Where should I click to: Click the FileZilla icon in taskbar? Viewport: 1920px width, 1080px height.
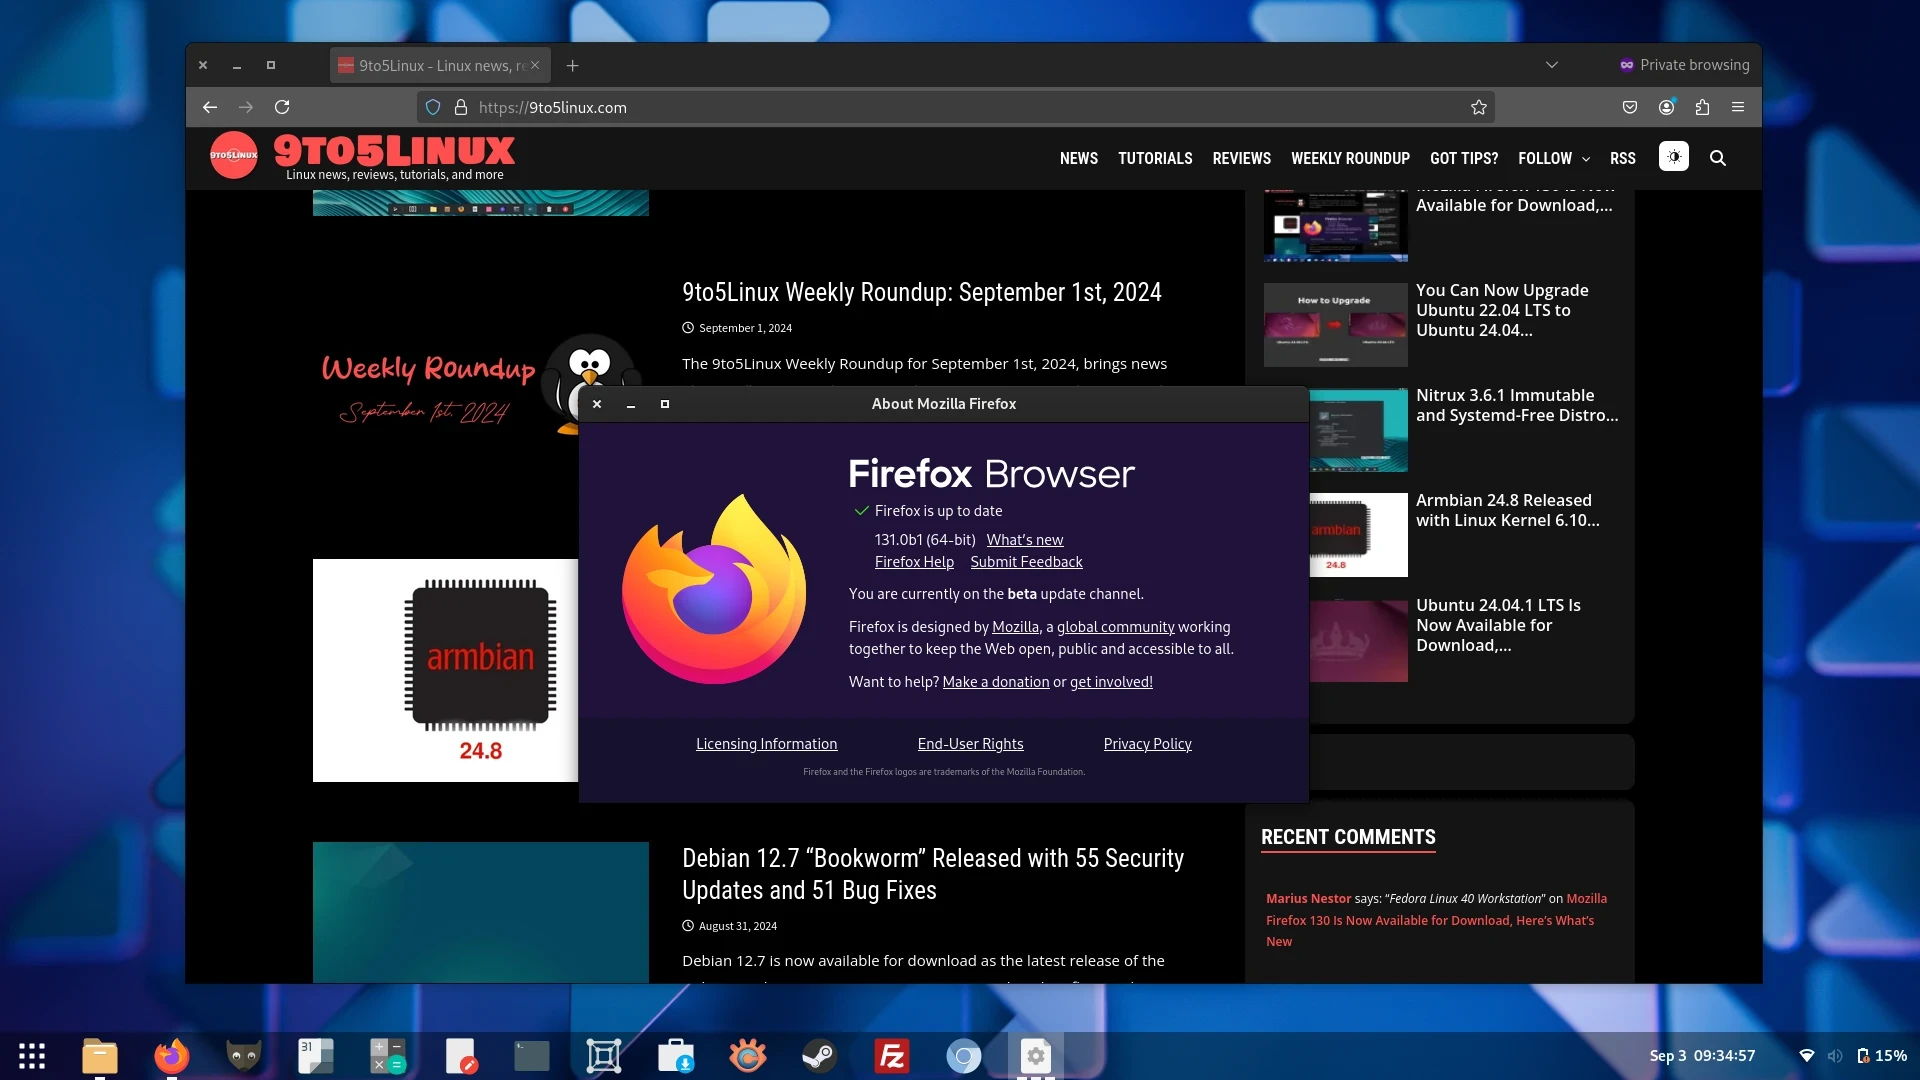click(x=894, y=1055)
